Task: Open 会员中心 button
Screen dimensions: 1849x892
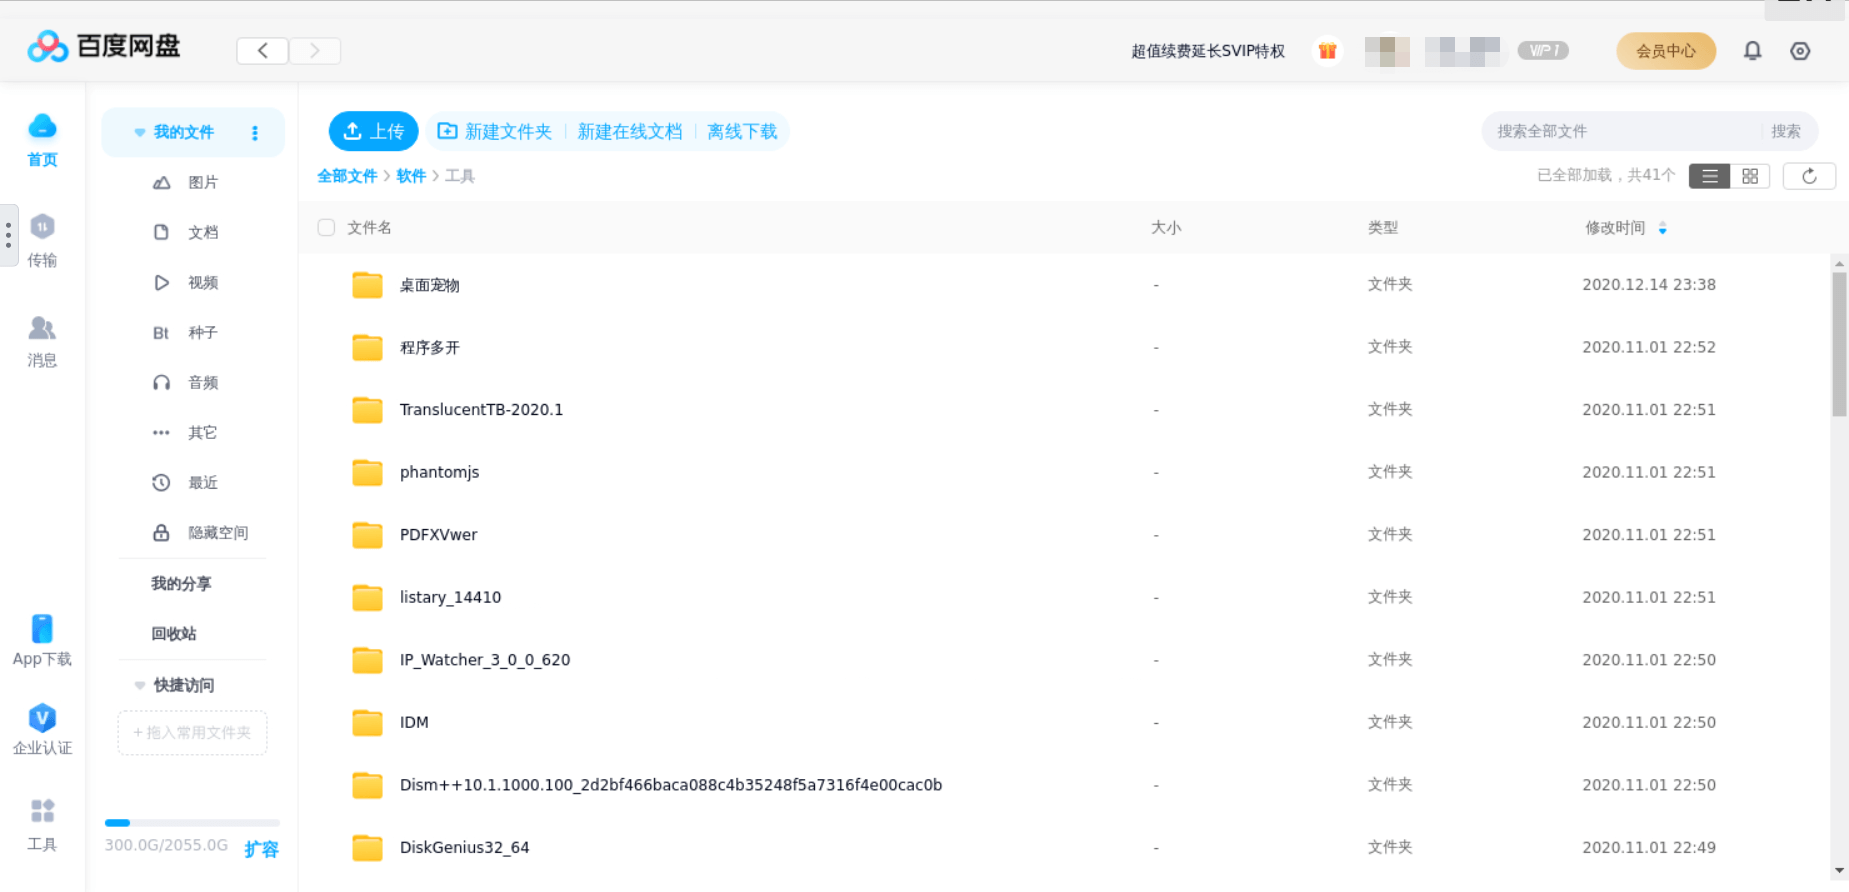Action: (1666, 51)
